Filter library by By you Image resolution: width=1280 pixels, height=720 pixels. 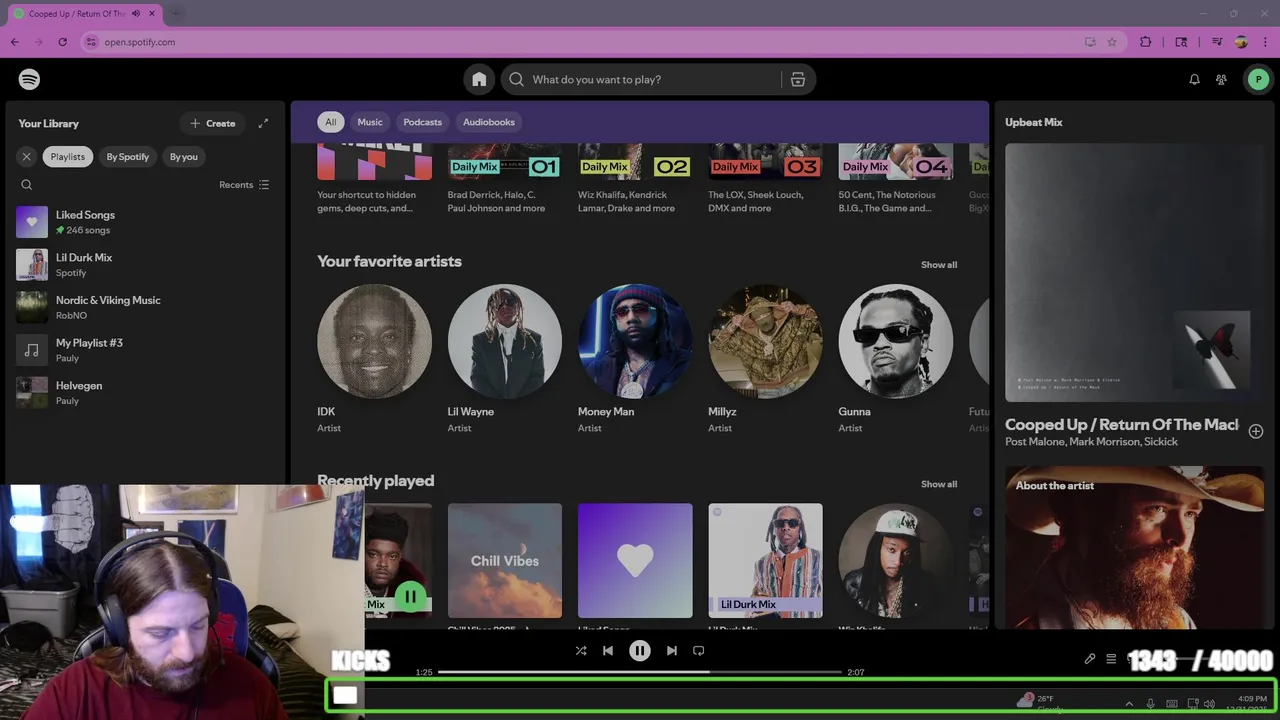pyautogui.click(x=184, y=156)
